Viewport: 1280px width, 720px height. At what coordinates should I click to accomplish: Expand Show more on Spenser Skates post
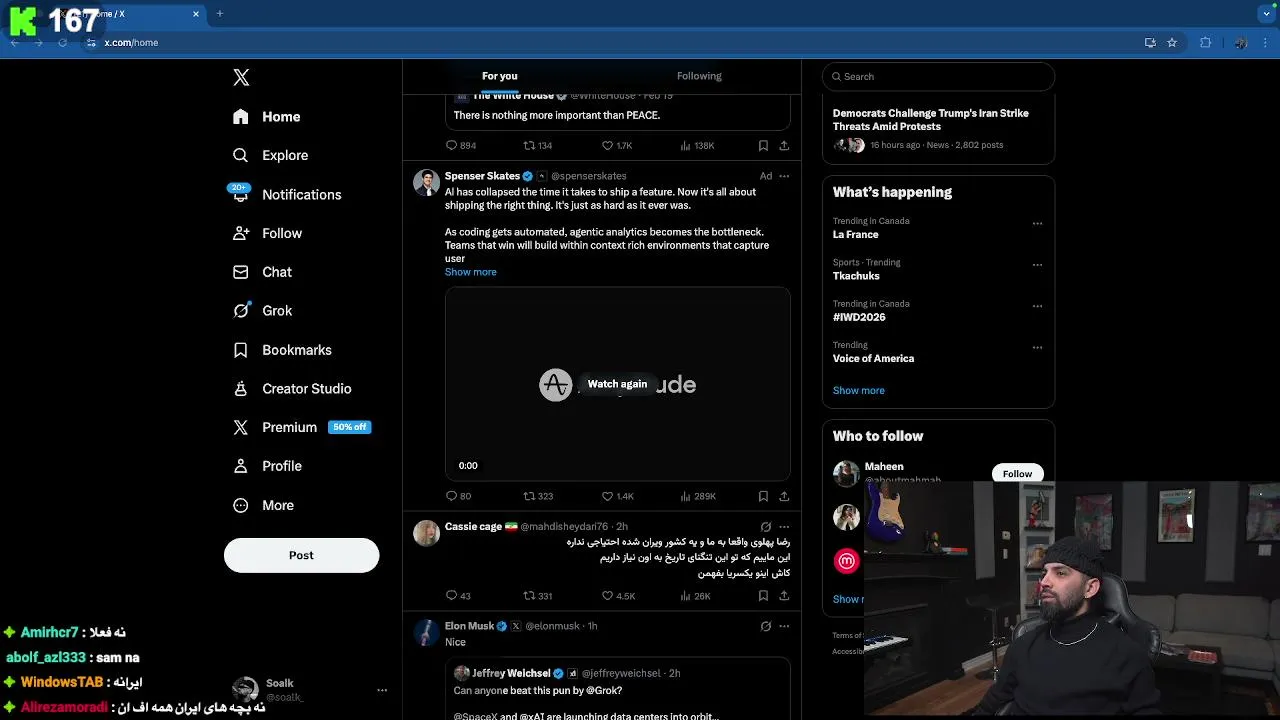pyautogui.click(x=470, y=272)
